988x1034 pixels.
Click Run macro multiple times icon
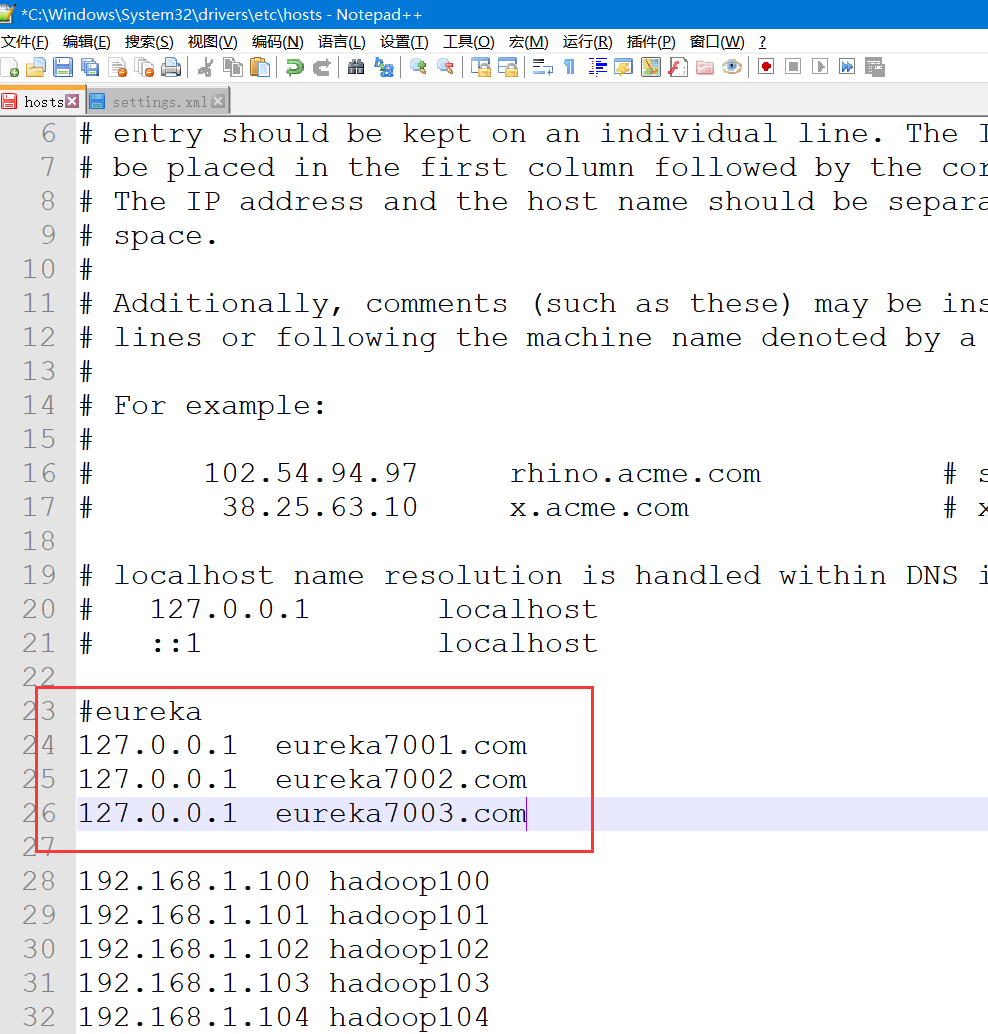click(847, 67)
